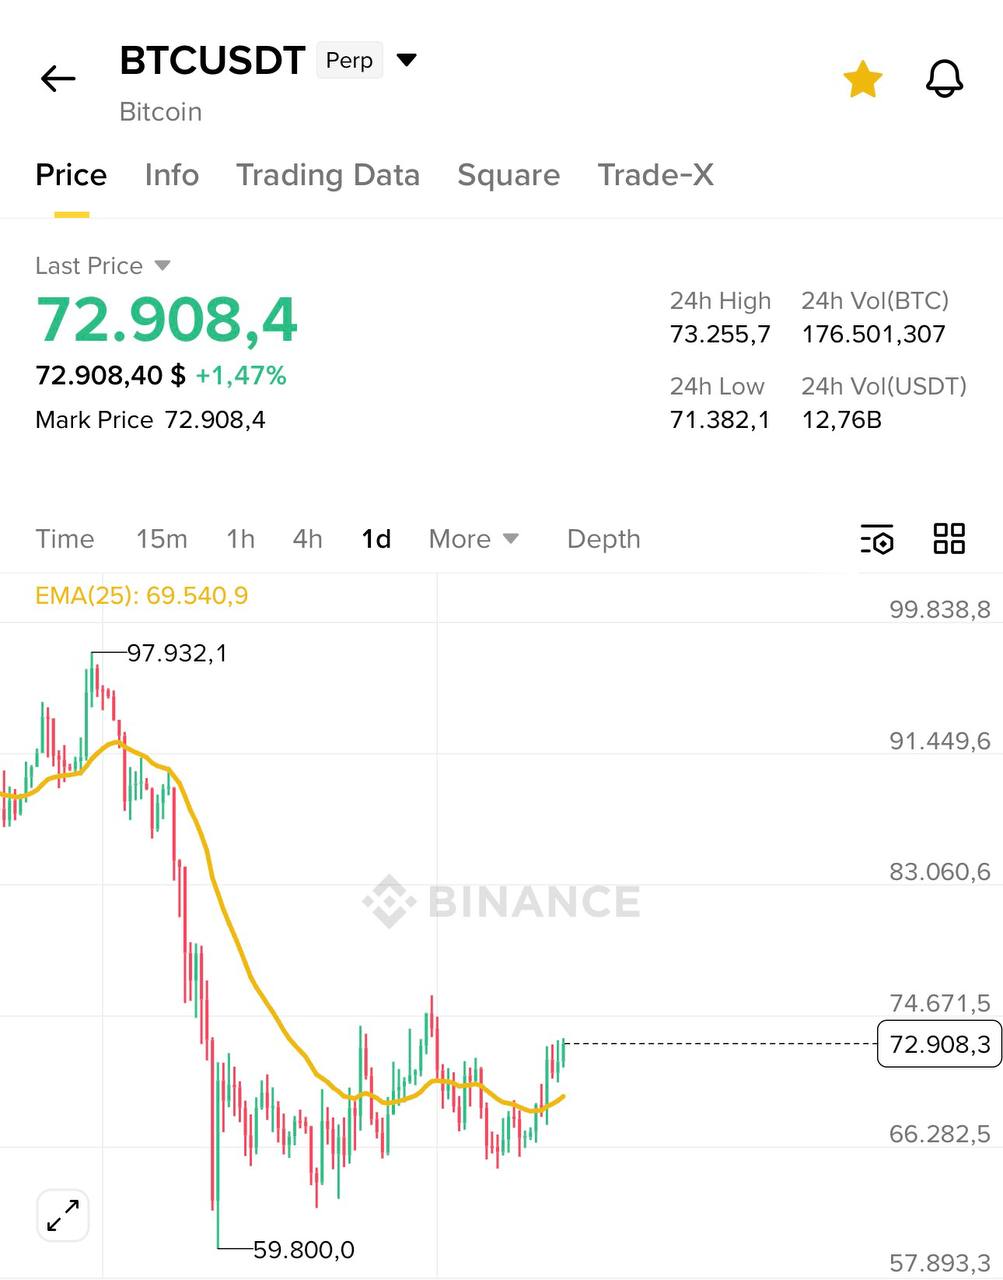
Task: Select the 4h chart interval
Action: click(307, 539)
